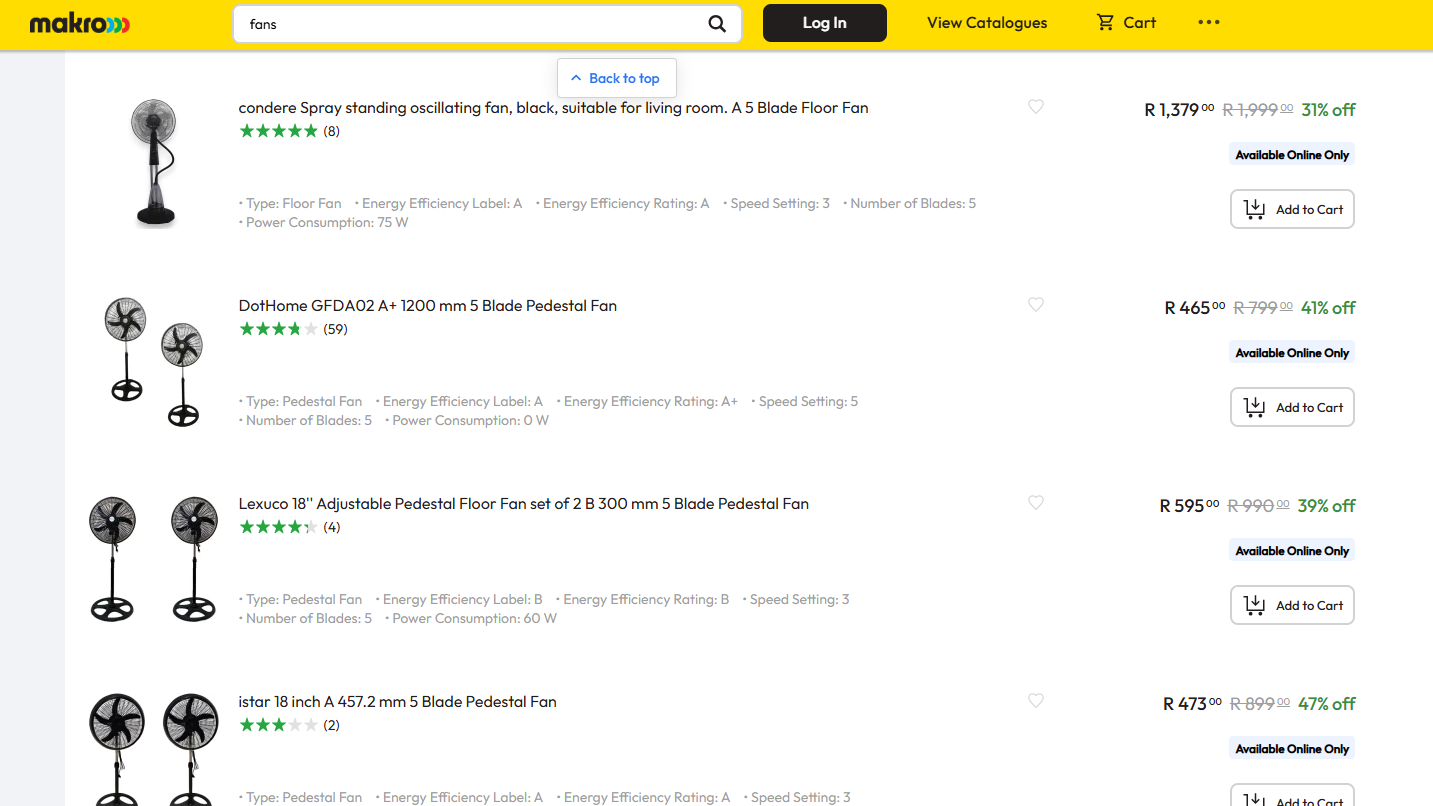Toggle wishlist heart for DotHome GFDA02 fan
This screenshot has height=806, width=1433.
pos(1036,305)
